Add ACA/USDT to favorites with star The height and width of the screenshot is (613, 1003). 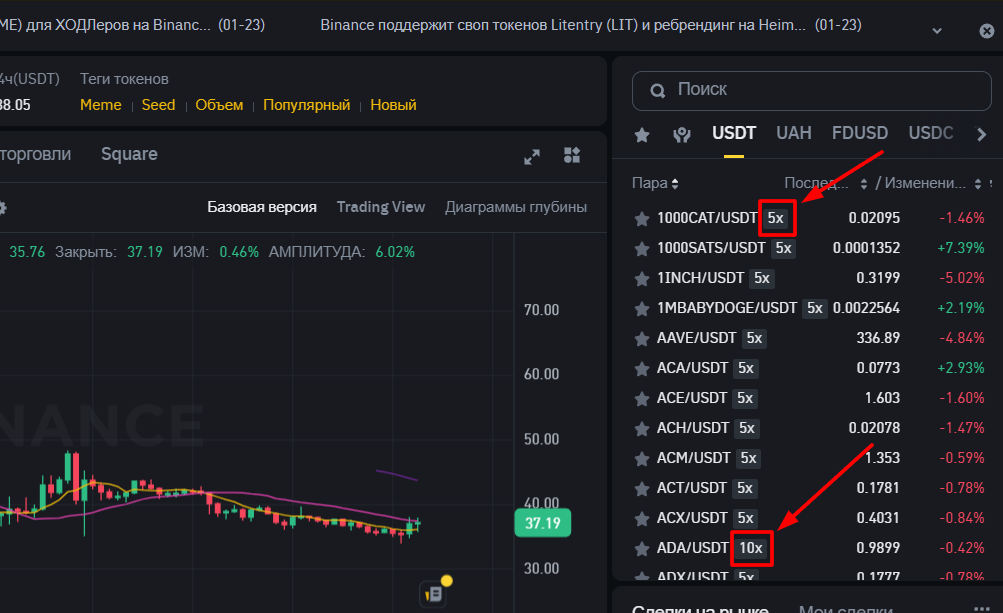(642, 369)
